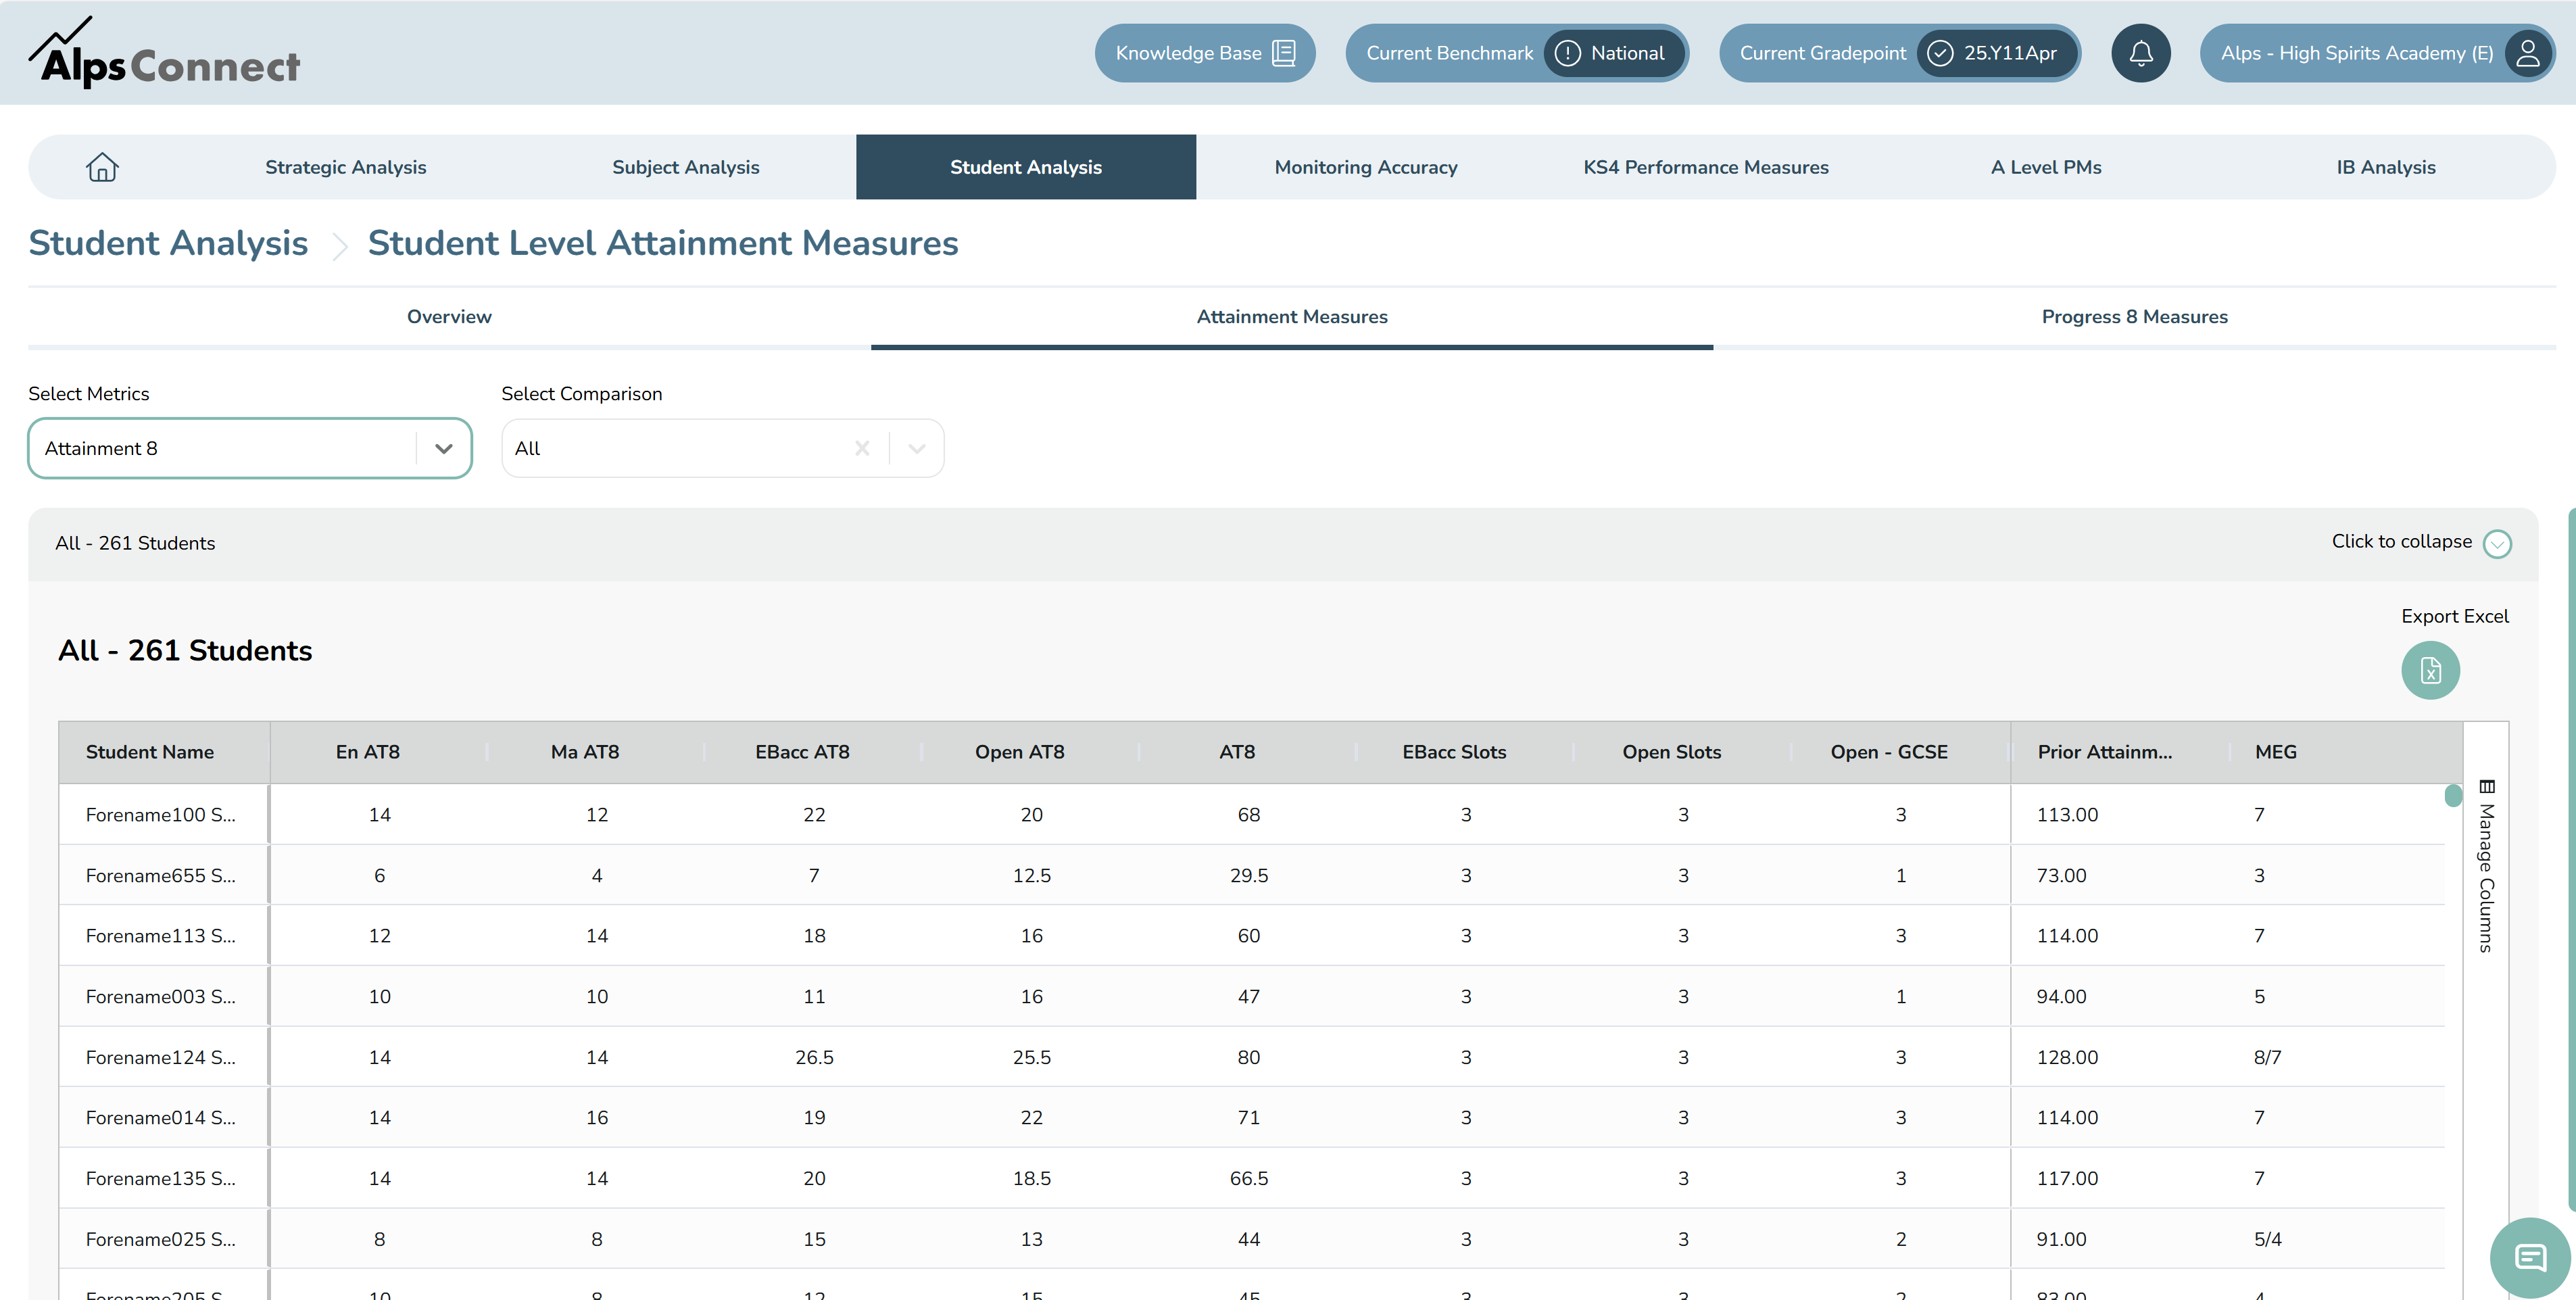
Task: Open IB Analysis tab
Action: 2386,167
